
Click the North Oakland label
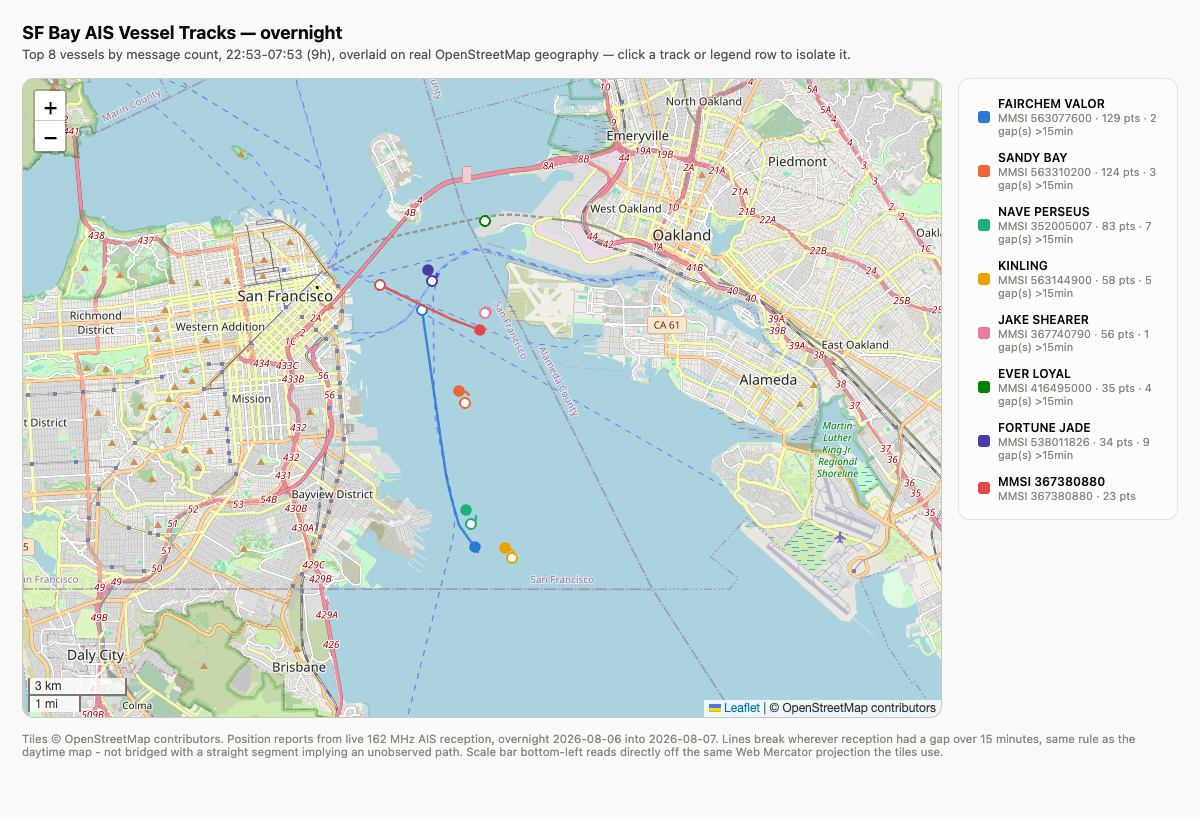[x=704, y=102]
